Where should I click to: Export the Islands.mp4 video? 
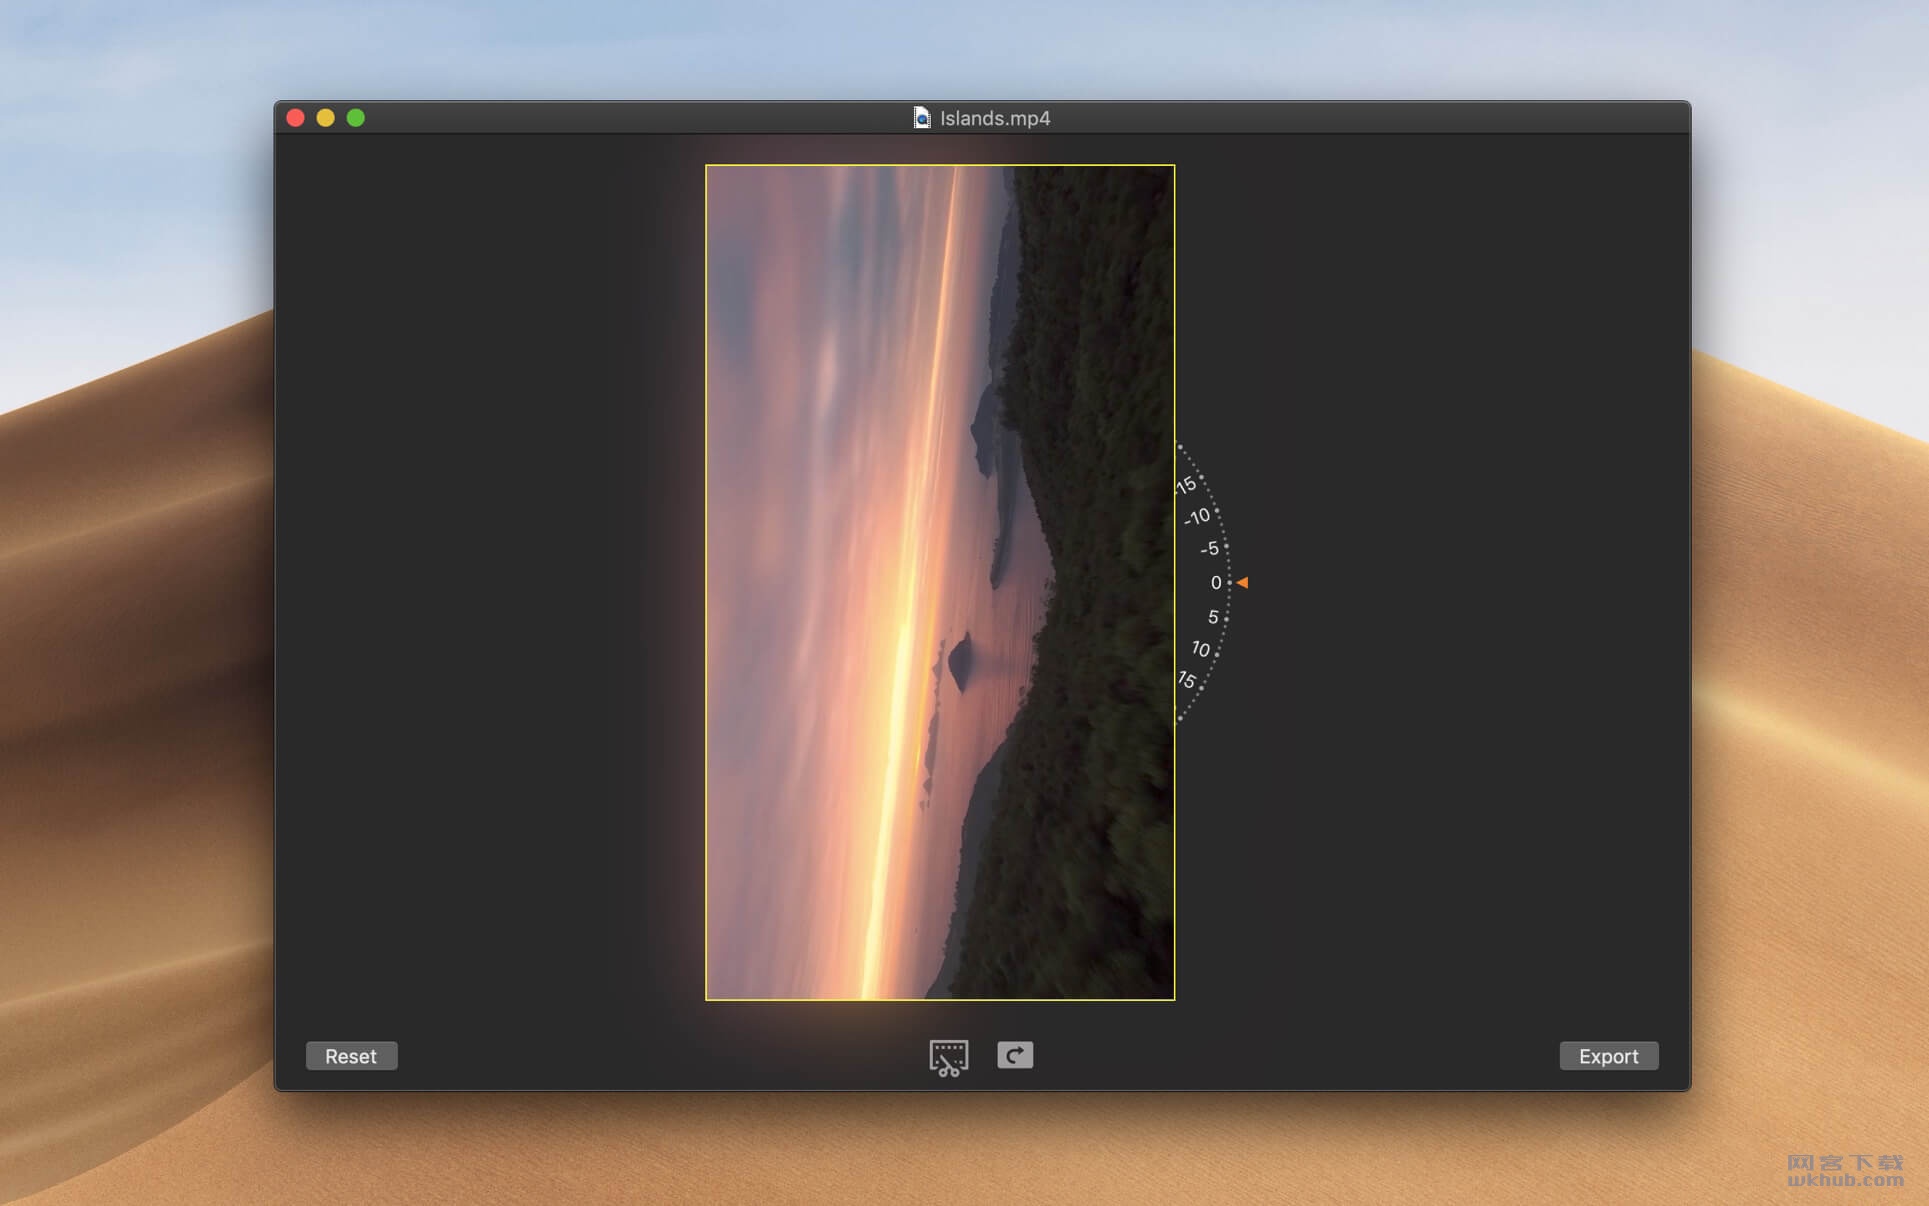tap(1608, 1056)
